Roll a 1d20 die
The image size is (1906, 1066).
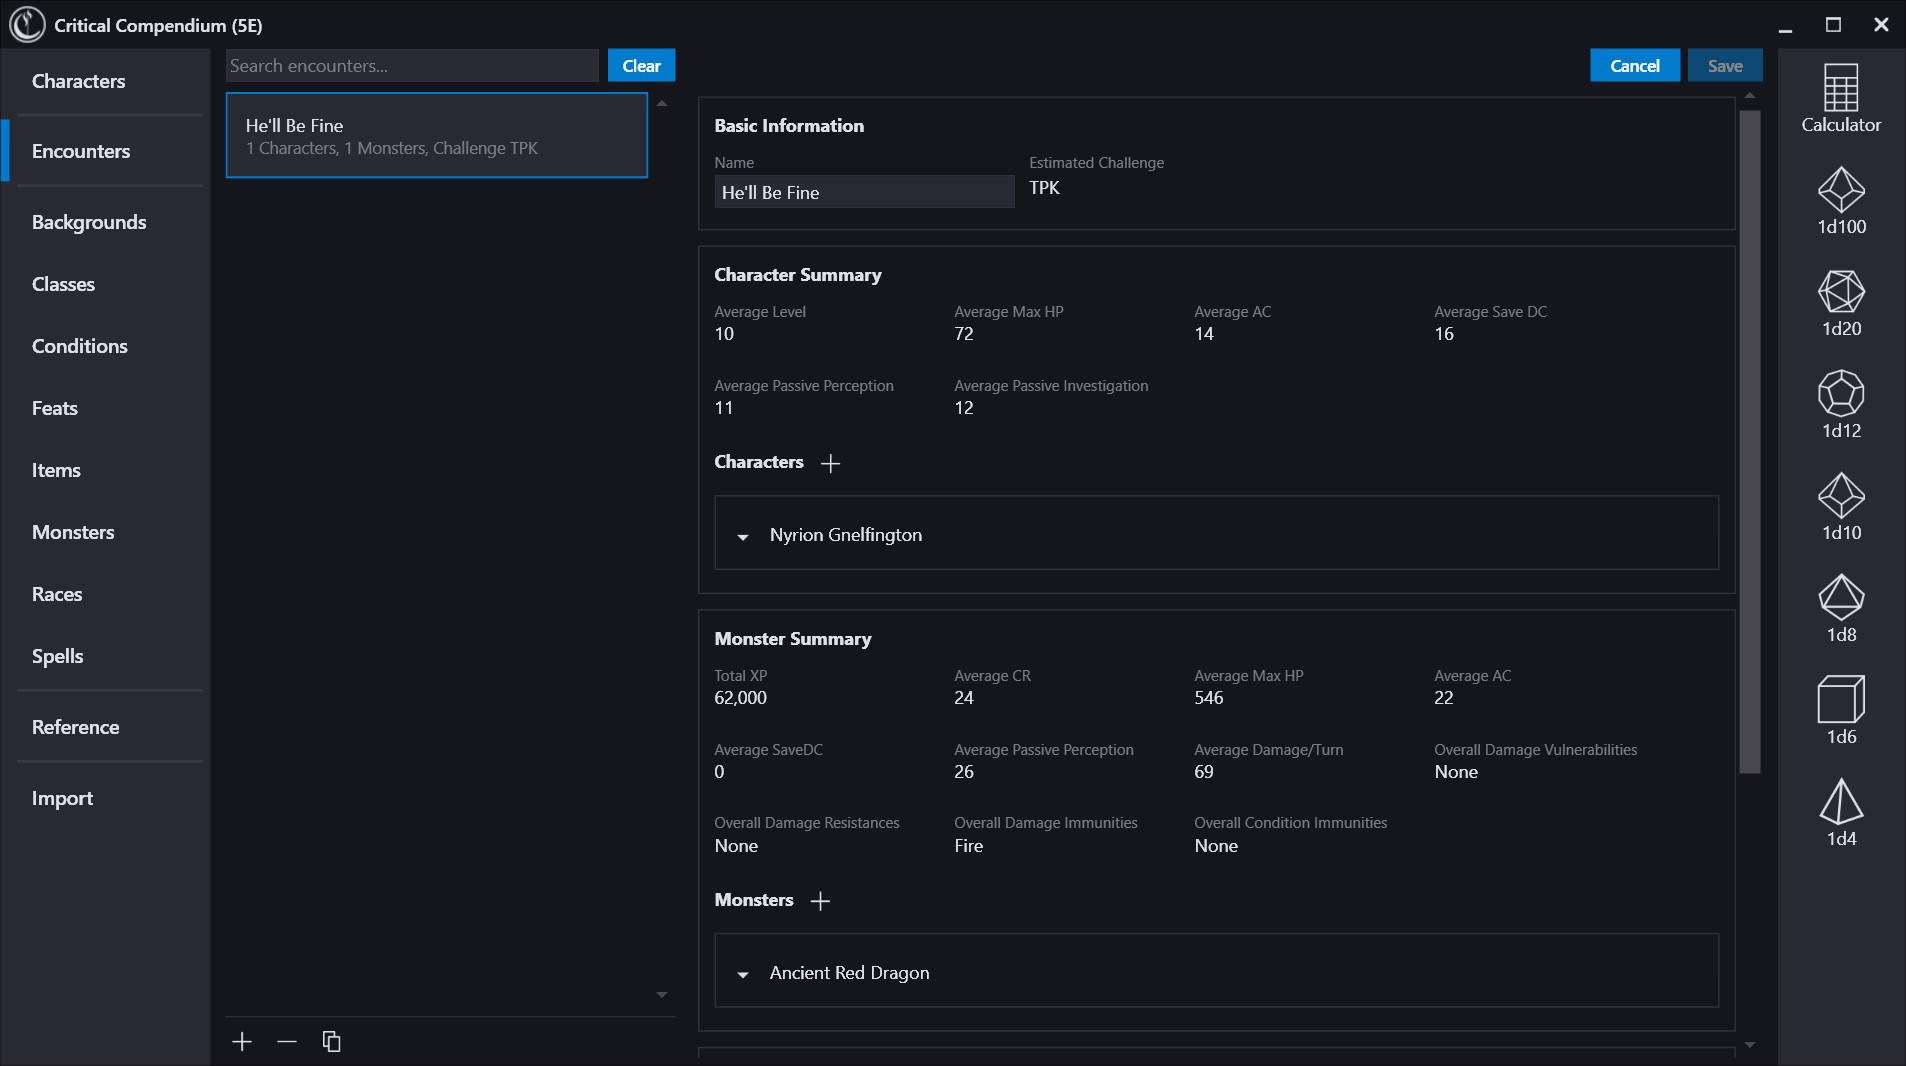point(1841,303)
